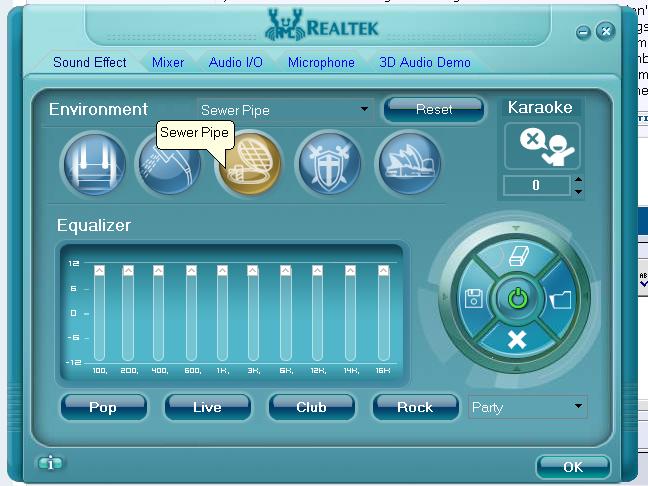The width and height of the screenshot is (648, 486).
Task: Click the Karaoke key value field
Action: point(536,185)
